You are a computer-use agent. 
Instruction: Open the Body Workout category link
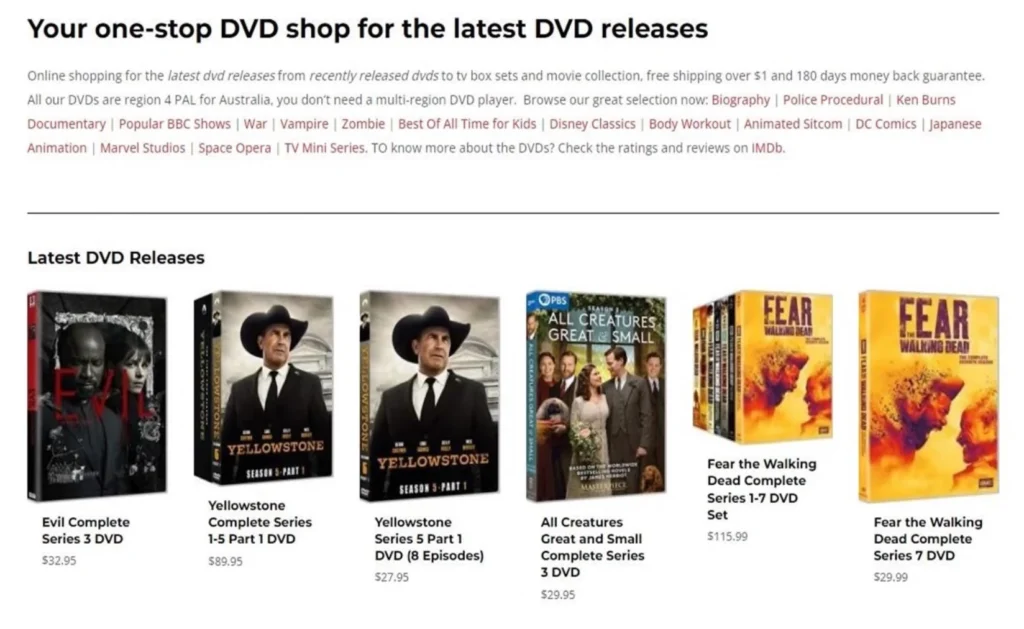690,124
